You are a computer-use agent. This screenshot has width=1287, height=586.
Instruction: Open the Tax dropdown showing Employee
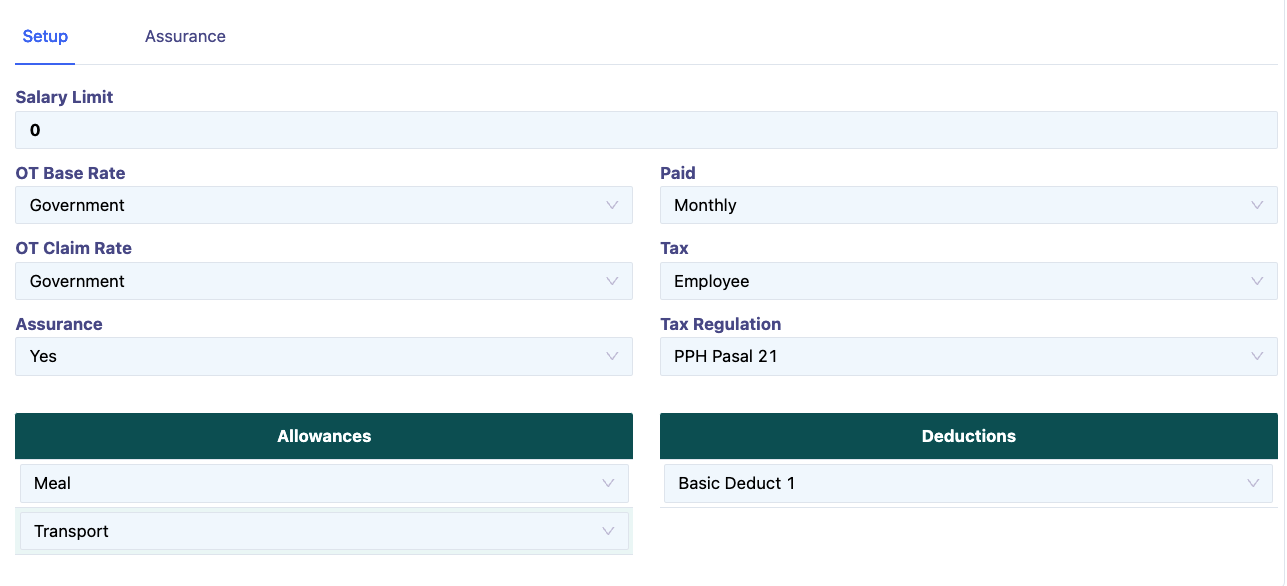click(x=967, y=281)
